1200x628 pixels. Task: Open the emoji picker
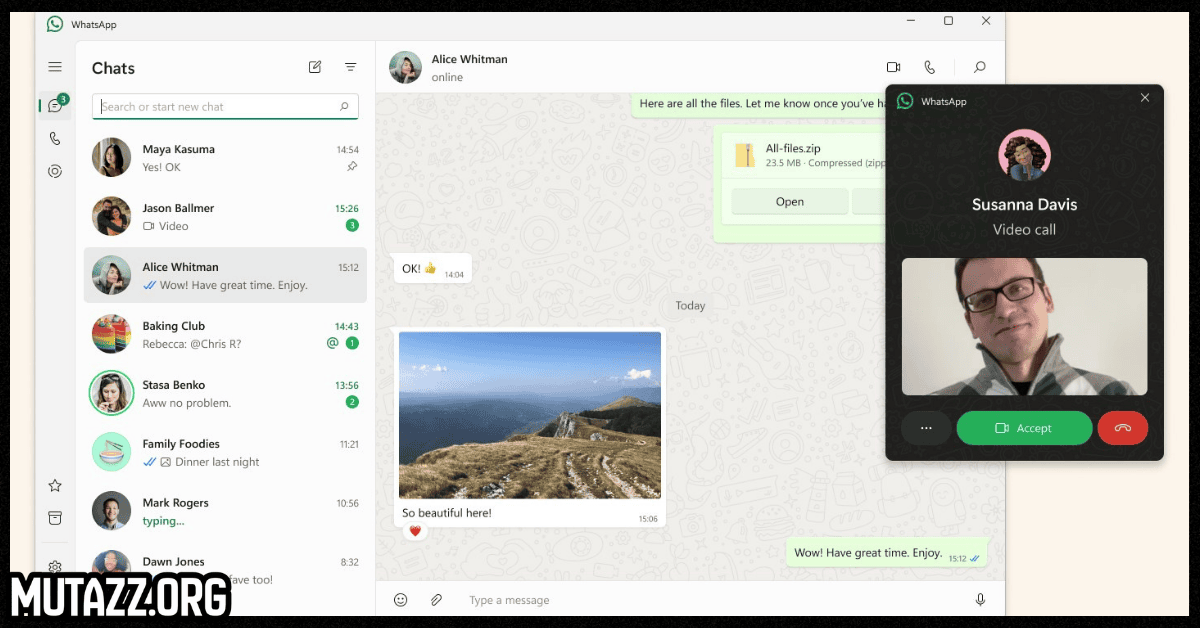click(x=400, y=600)
